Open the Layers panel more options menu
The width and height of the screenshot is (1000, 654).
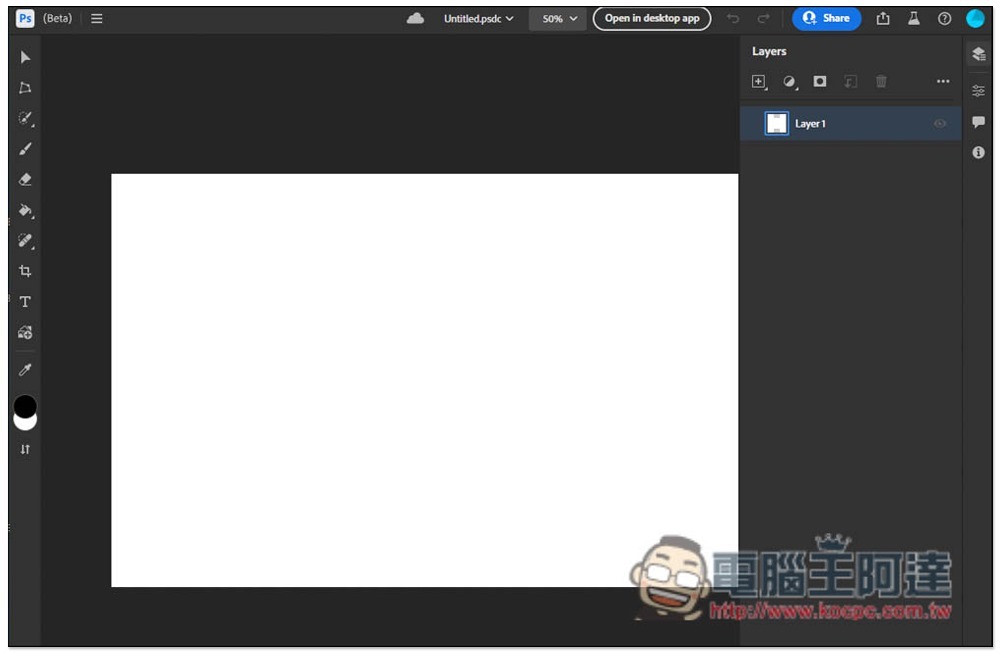pos(943,81)
